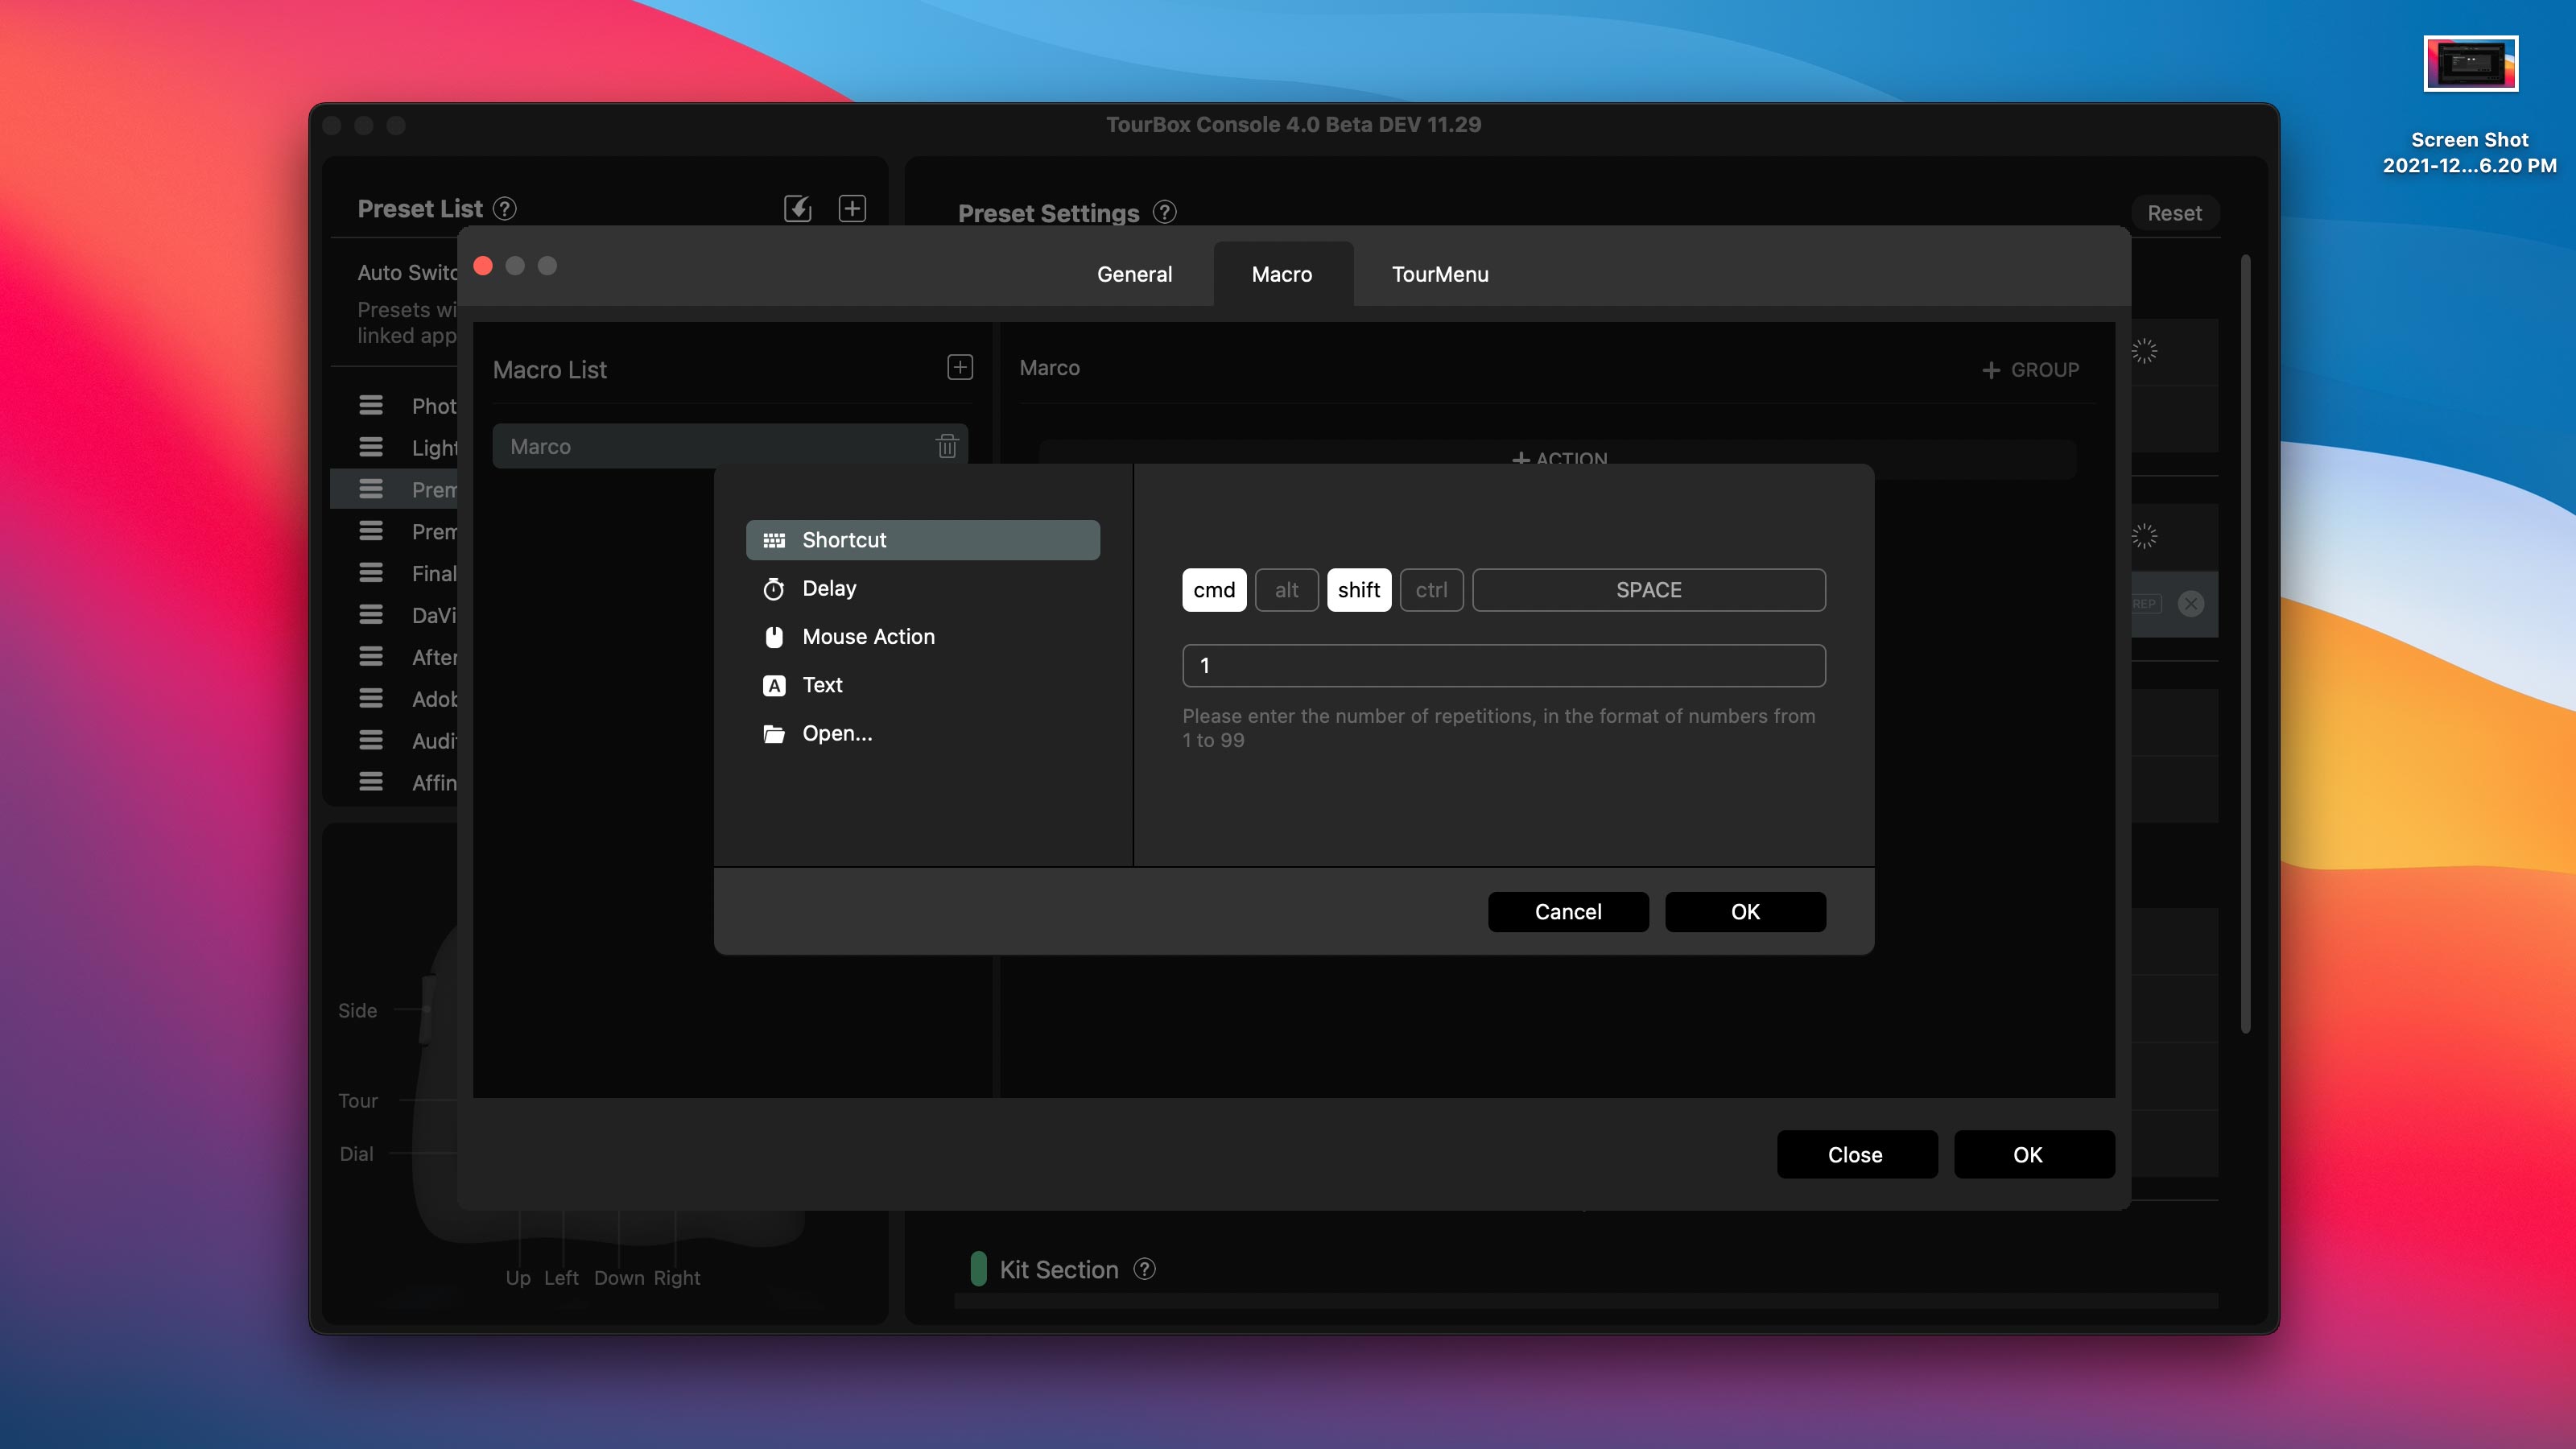
Task: Switch to the TourMenu tab
Action: coord(1440,274)
